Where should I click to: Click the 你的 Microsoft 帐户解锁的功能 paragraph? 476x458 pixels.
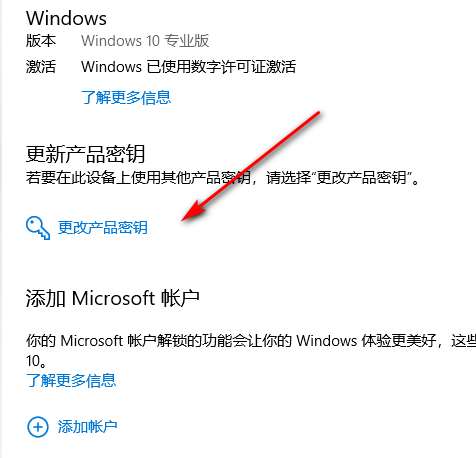tap(251, 341)
